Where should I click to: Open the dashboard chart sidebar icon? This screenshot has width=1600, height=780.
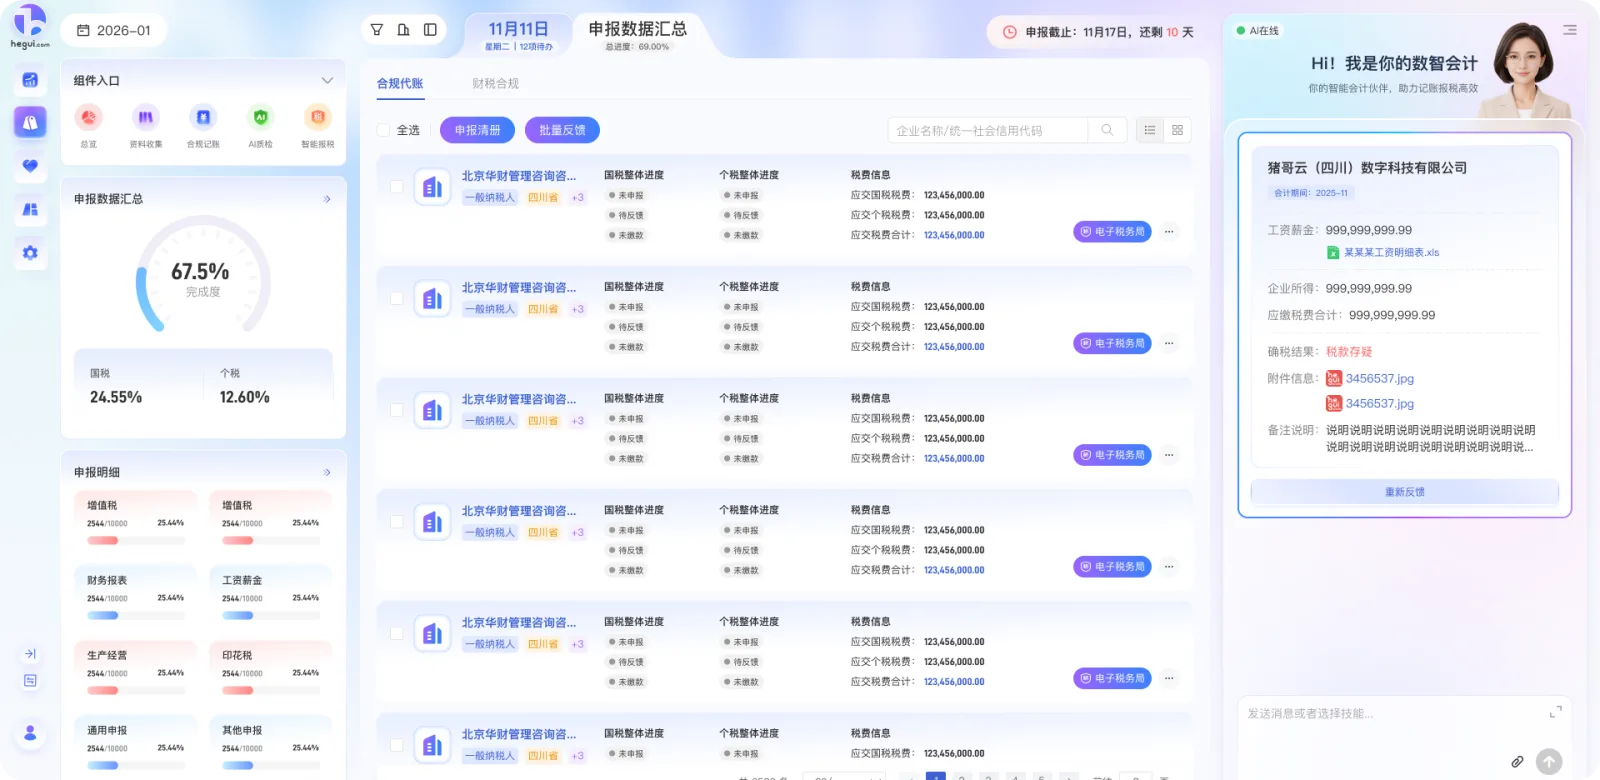tap(30, 80)
